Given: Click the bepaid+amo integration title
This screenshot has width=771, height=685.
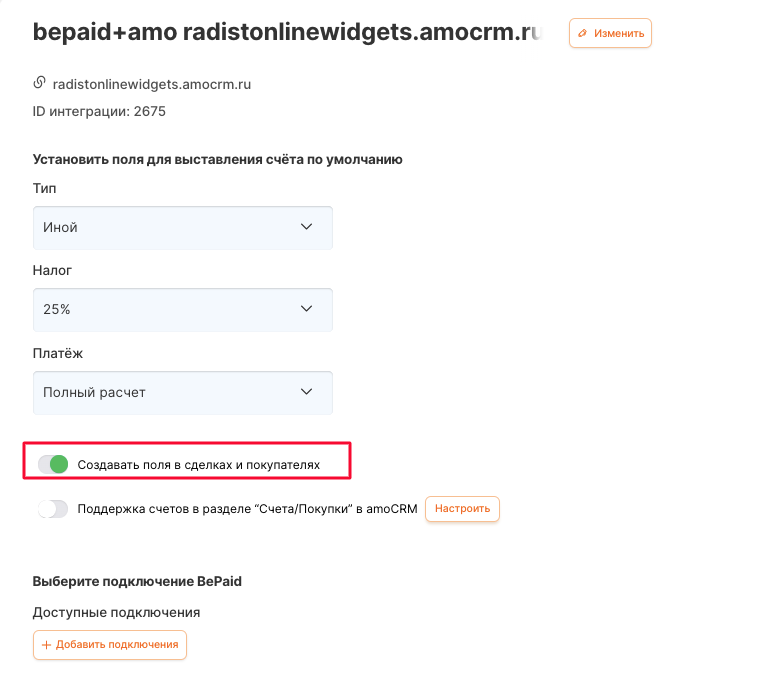Looking at the screenshot, I should (286, 32).
